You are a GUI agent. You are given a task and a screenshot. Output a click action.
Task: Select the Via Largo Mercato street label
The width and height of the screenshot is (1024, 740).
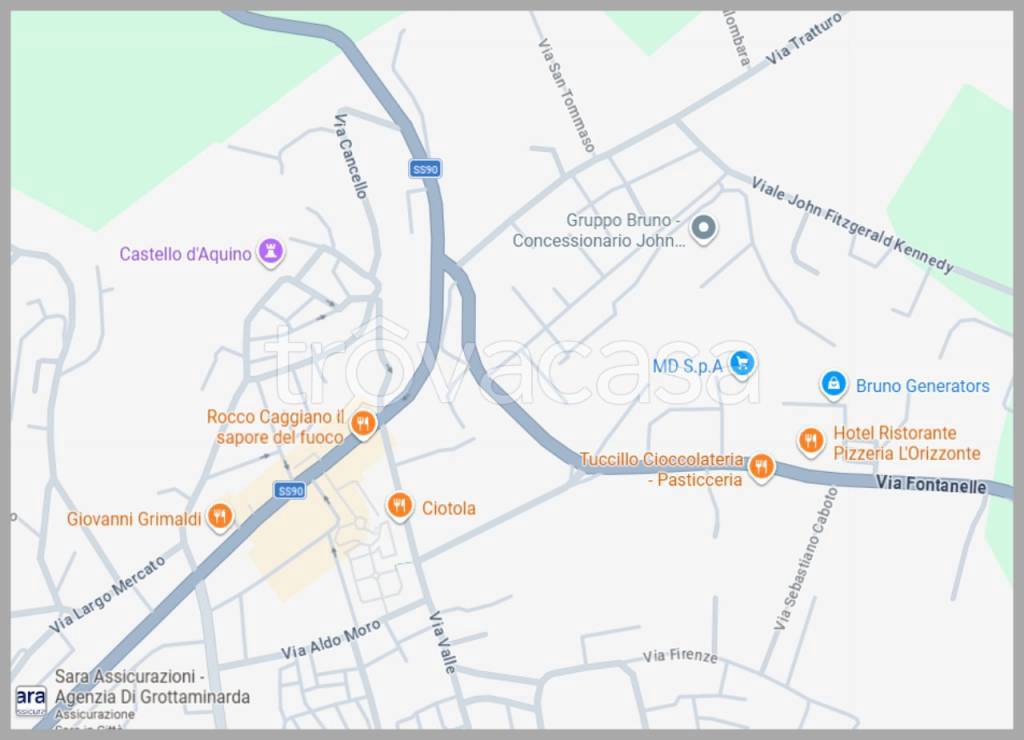tap(108, 594)
